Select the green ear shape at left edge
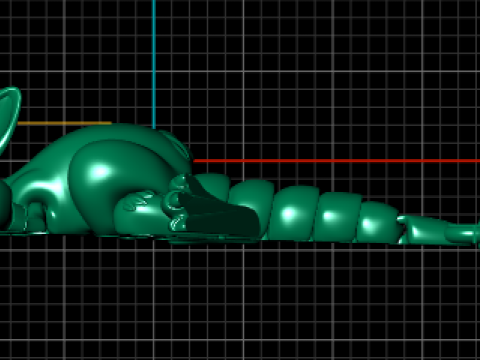This screenshot has height=360, width=480. coord(9,118)
